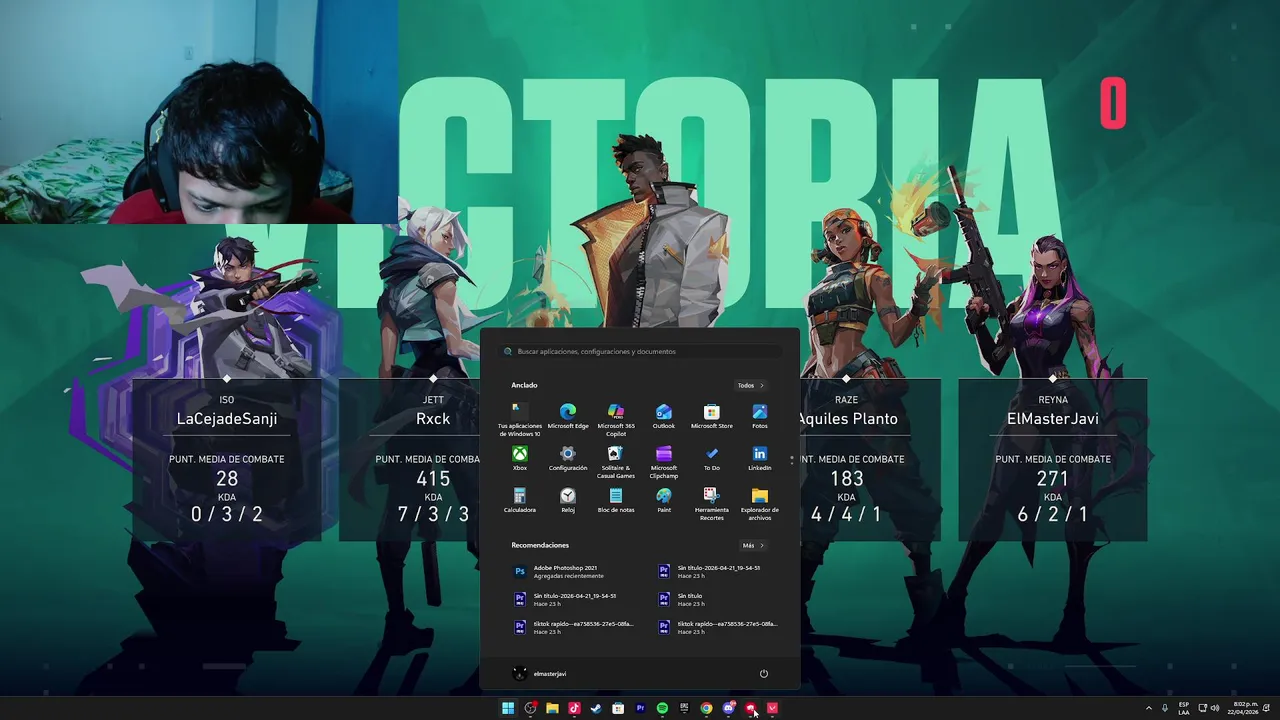Open the recommendation named only 'Sin título'

[682, 599]
